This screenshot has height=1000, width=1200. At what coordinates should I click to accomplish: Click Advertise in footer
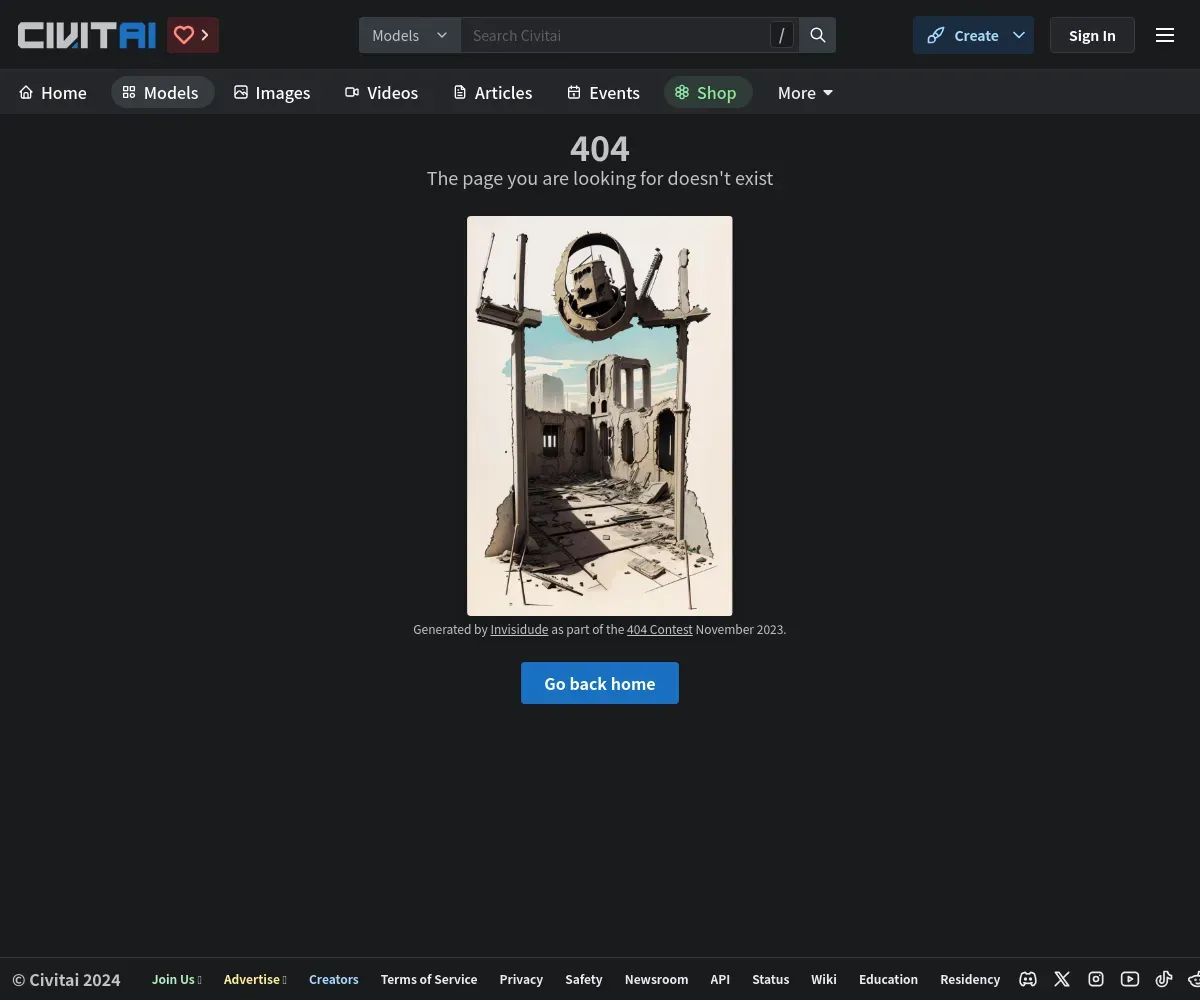coord(255,980)
